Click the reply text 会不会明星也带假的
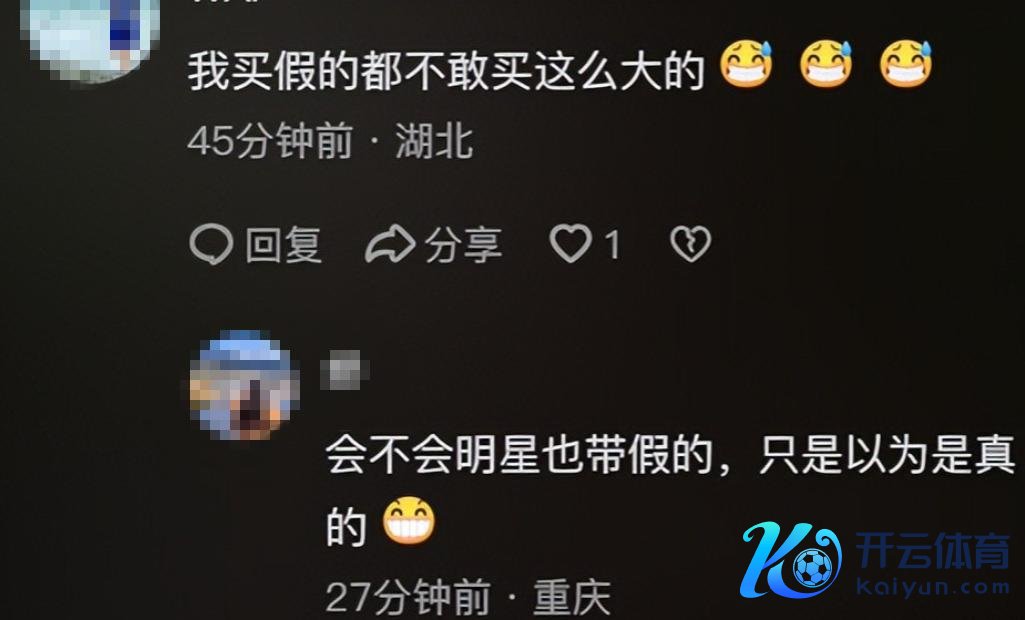The image size is (1025, 620). [519, 455]
